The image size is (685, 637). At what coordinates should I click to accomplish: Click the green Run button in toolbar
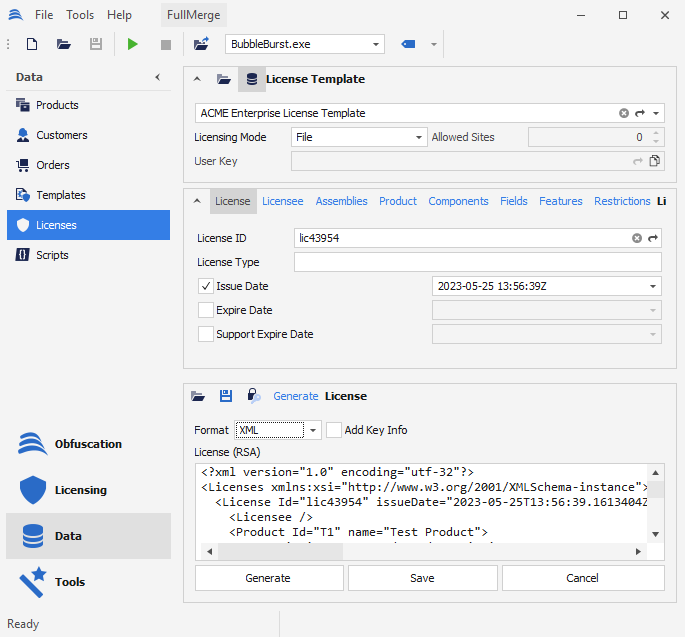click(133, 44)
